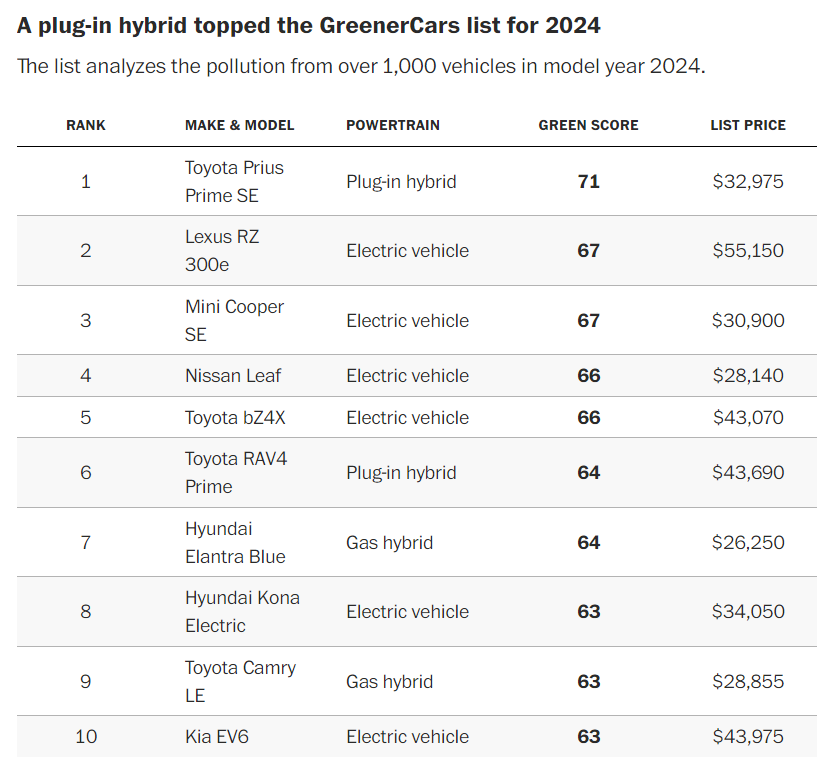Click the Toyota bZ4X model name

[235, 418]
